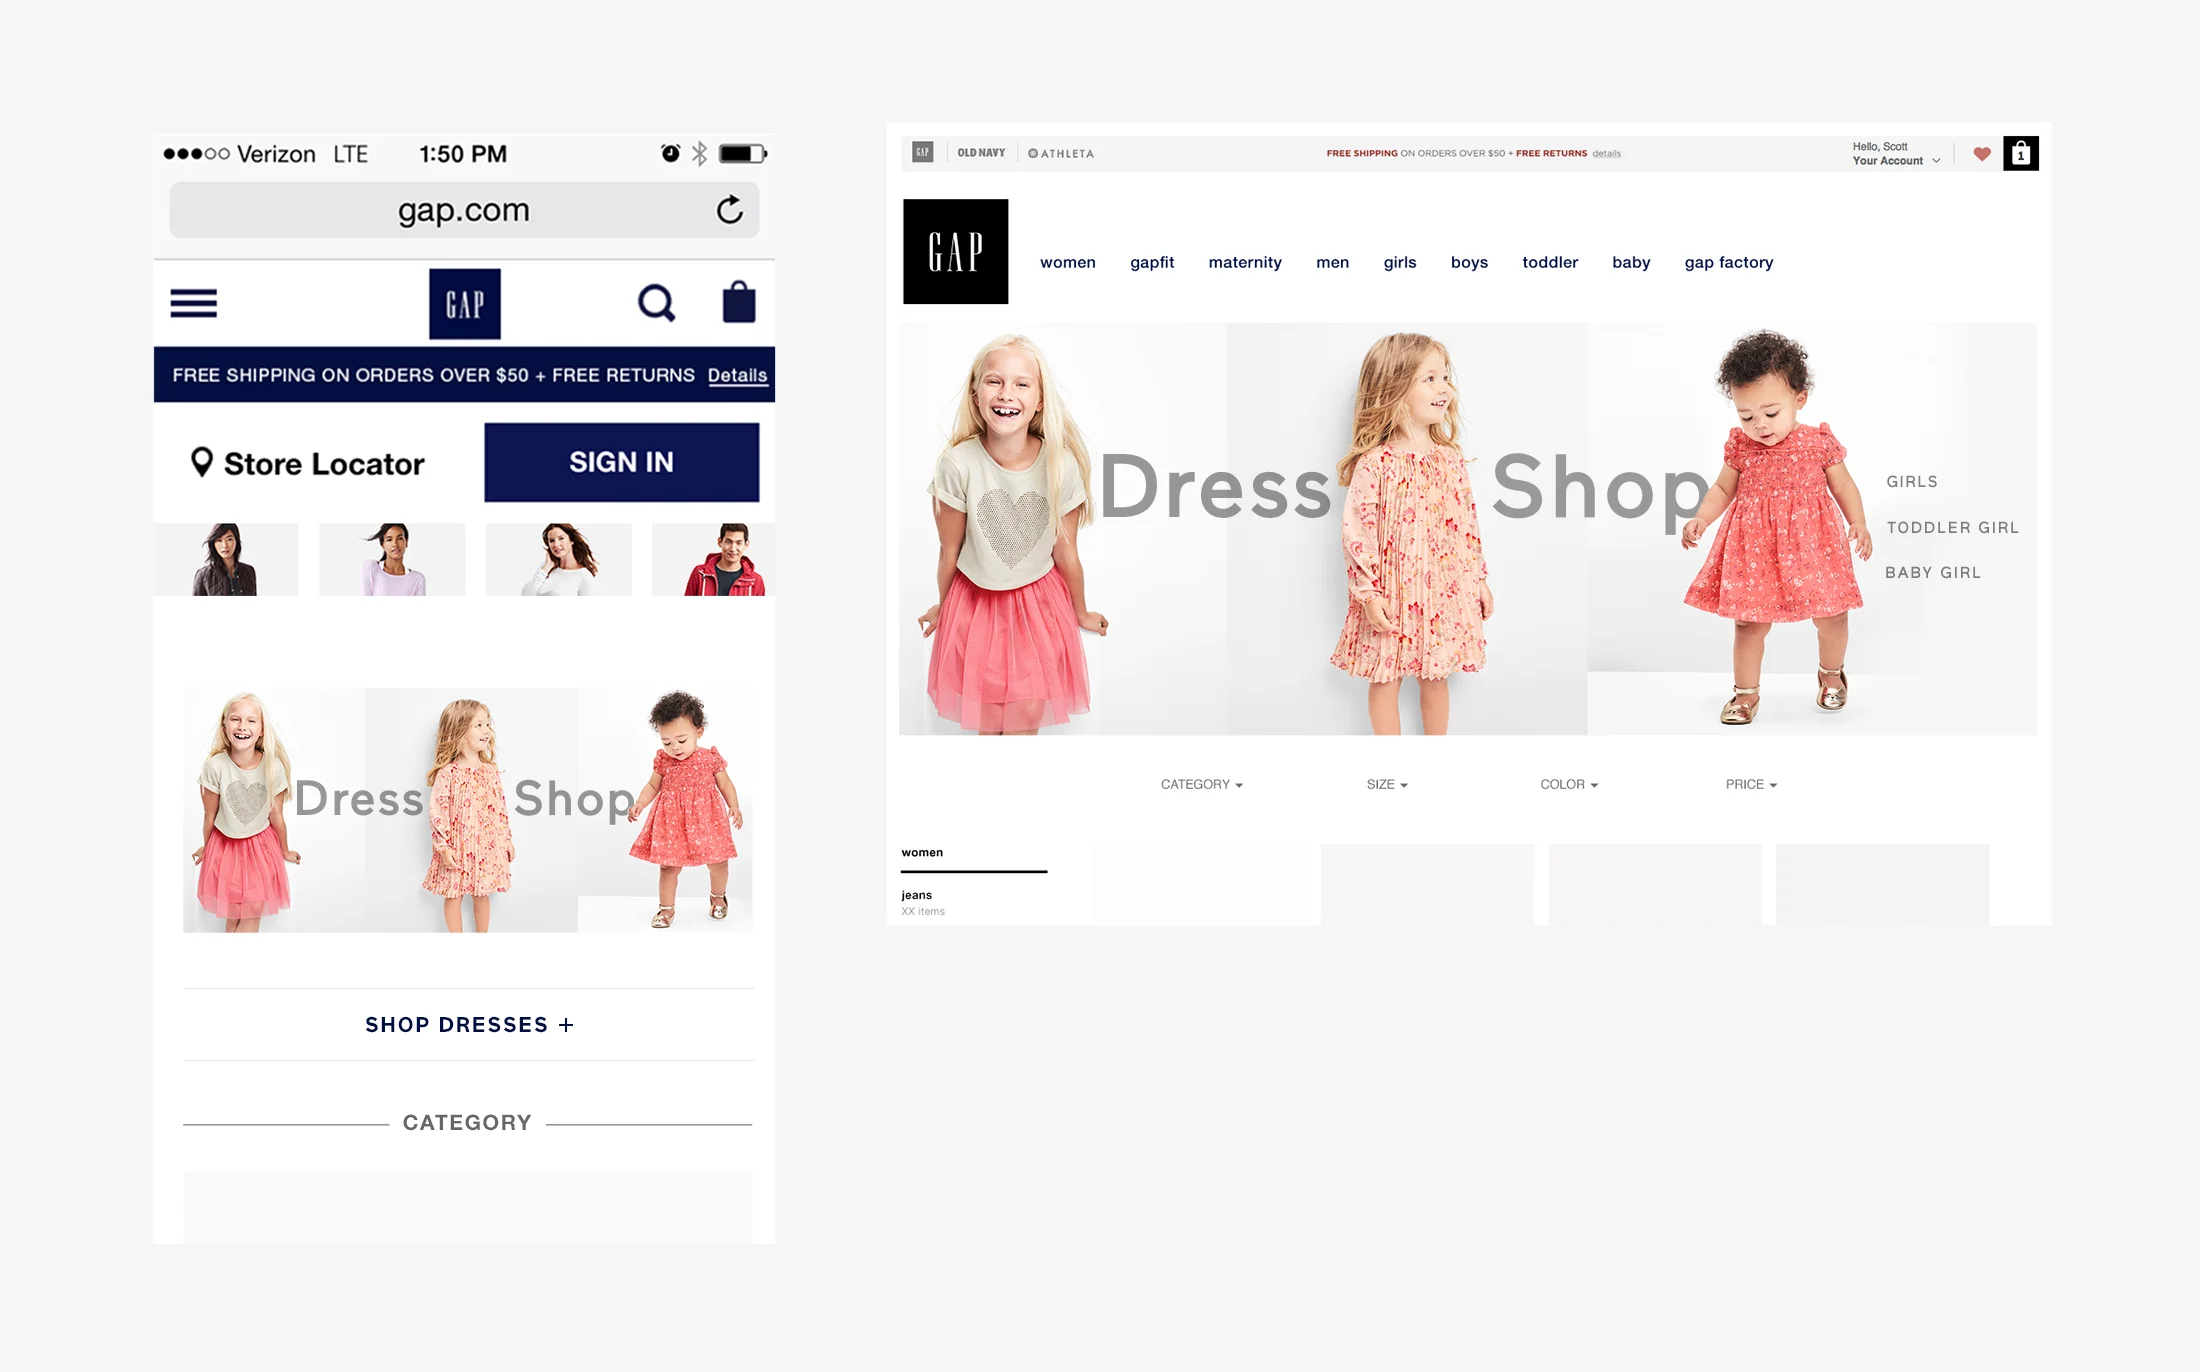This screenshot has height=1372, width=2200.
Task: Tap the gap.com address bar
Action: coord(464,210)
